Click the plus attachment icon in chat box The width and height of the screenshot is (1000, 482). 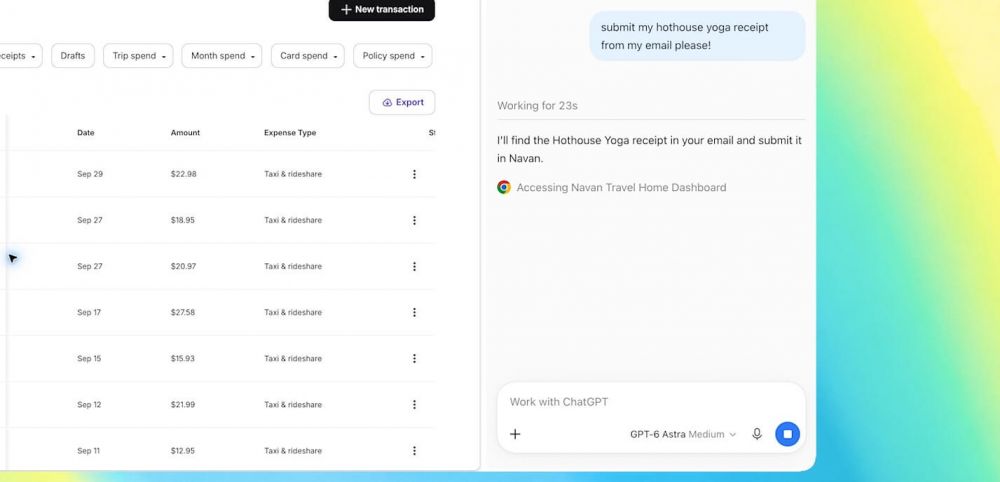point(515,434)
